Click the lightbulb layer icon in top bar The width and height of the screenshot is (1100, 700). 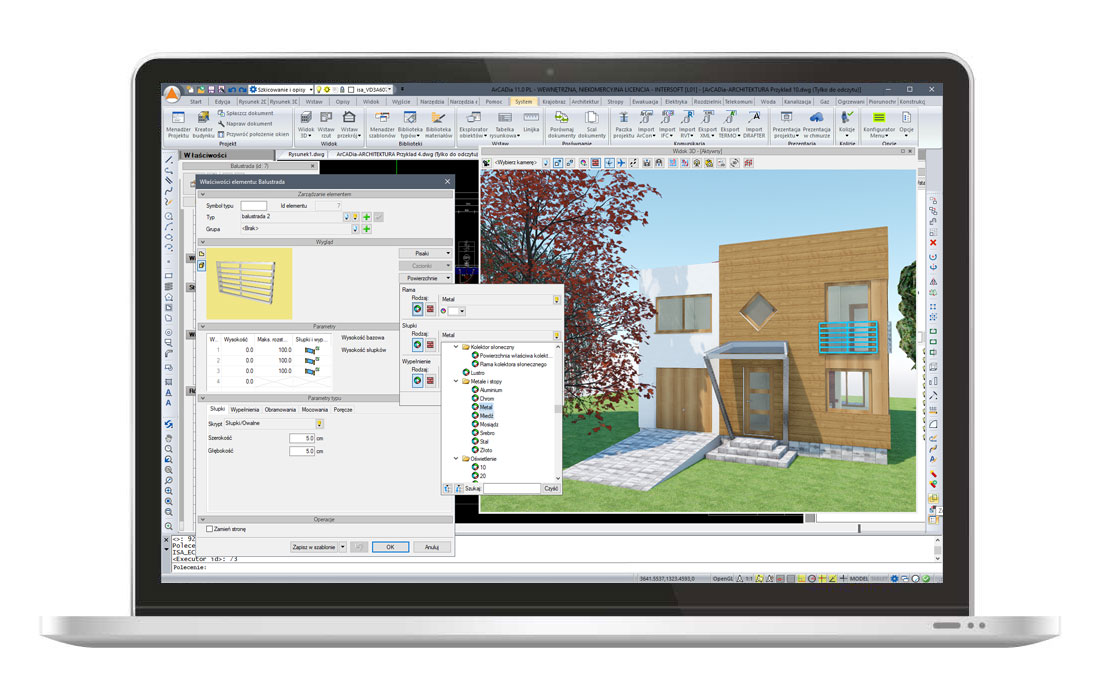click(x=318, y=90)
